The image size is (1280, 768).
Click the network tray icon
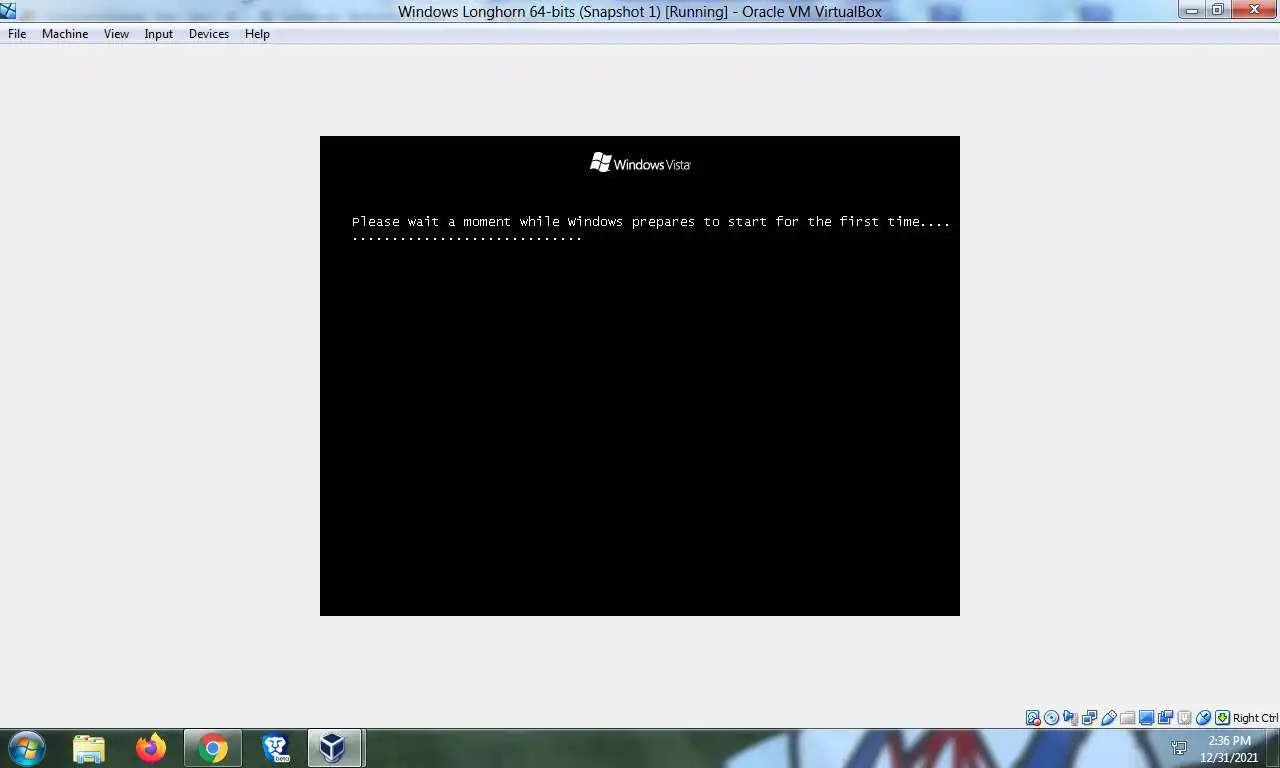coord(1179,748)
